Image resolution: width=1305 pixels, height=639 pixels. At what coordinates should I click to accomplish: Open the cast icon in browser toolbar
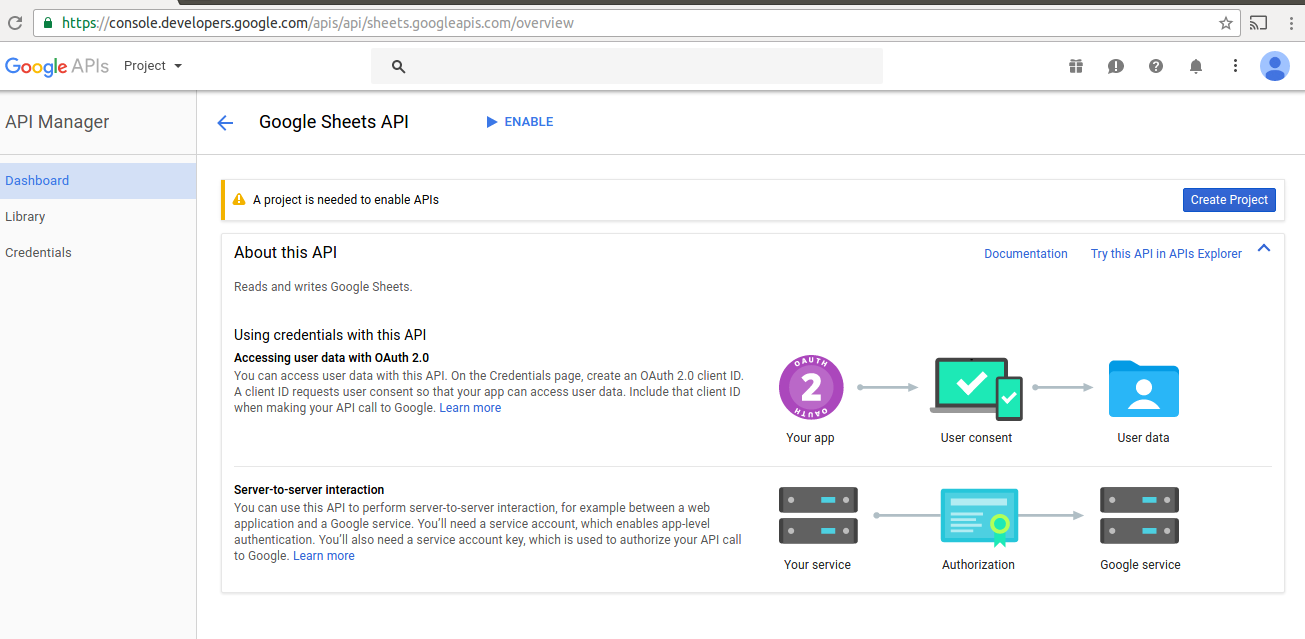coord(1259,22)
